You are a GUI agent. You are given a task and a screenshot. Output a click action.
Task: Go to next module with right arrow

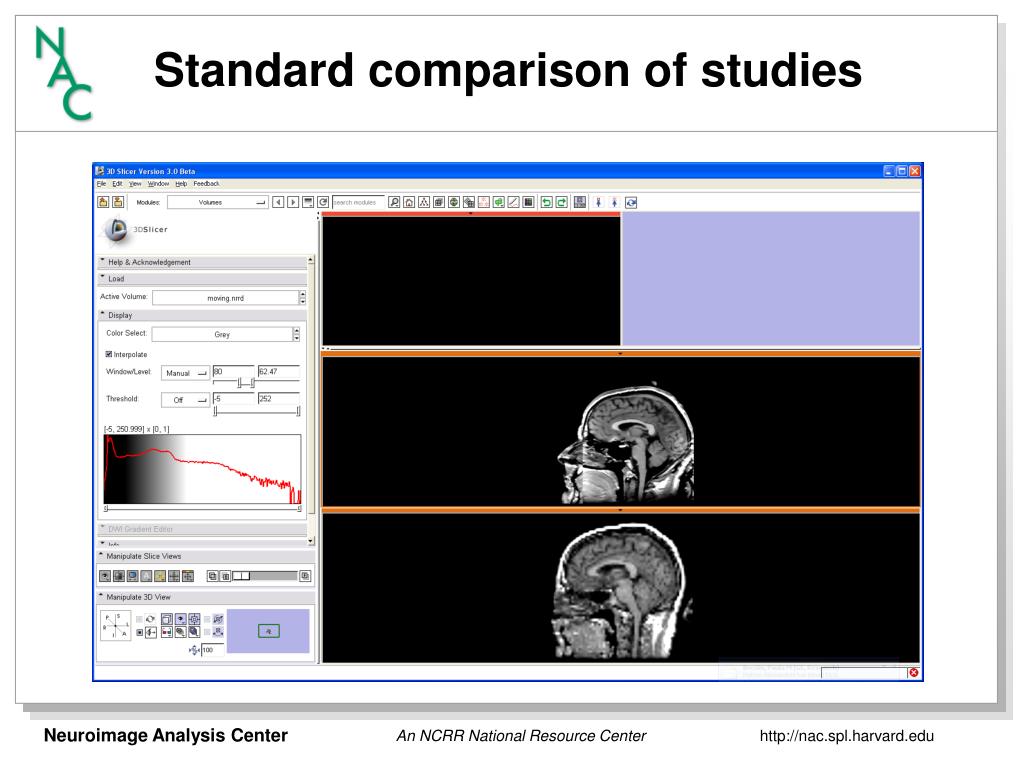click(x=293, y=202)
